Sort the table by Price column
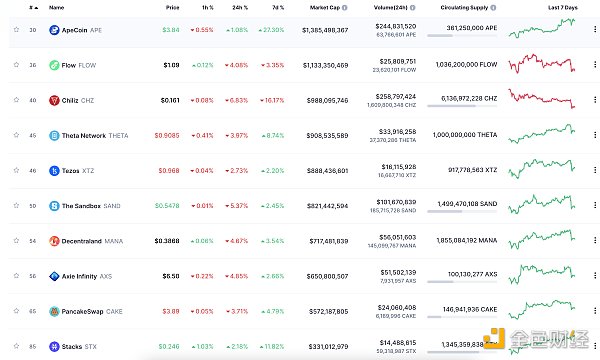Screen dimensions: 600x360 [x=173, y=7]
